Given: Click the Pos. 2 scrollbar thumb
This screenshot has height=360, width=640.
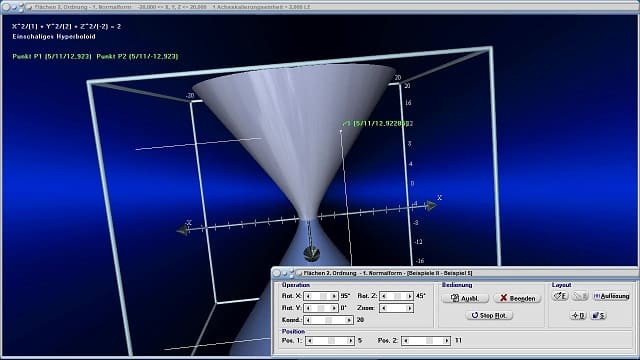Looking at the screenshot, I should (x=429, y=340).
